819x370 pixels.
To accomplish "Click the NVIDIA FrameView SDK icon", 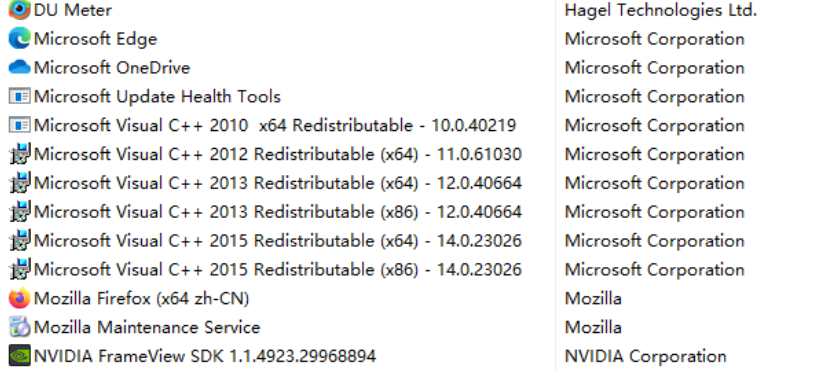I will (x=19, y=356).
